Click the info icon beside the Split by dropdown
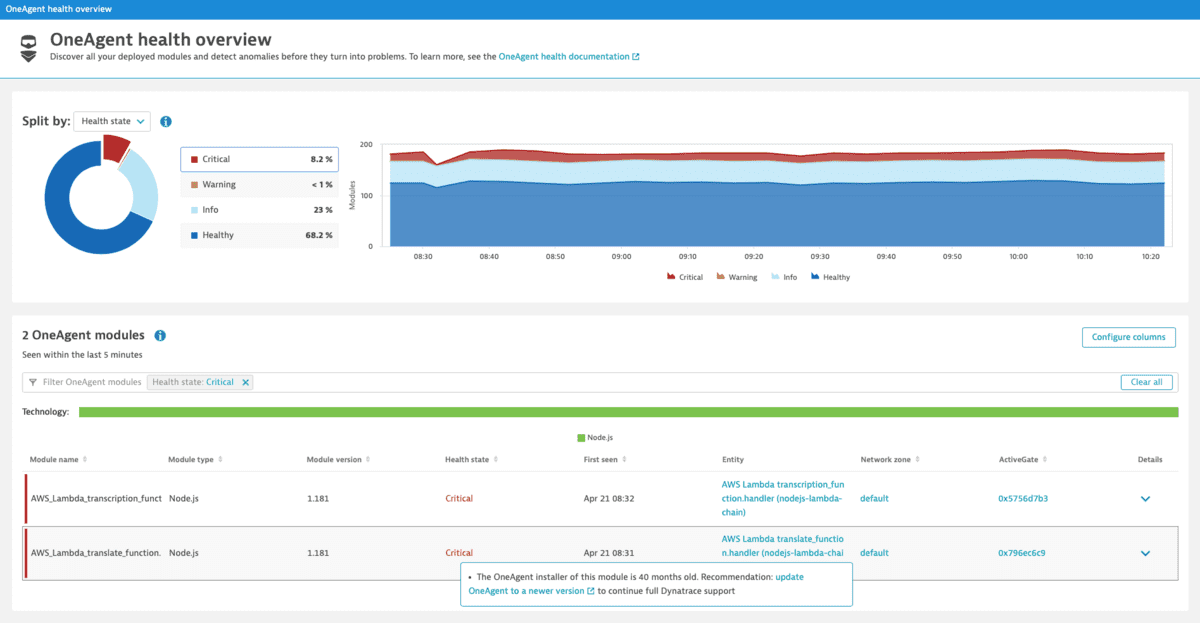 [166, 121]
